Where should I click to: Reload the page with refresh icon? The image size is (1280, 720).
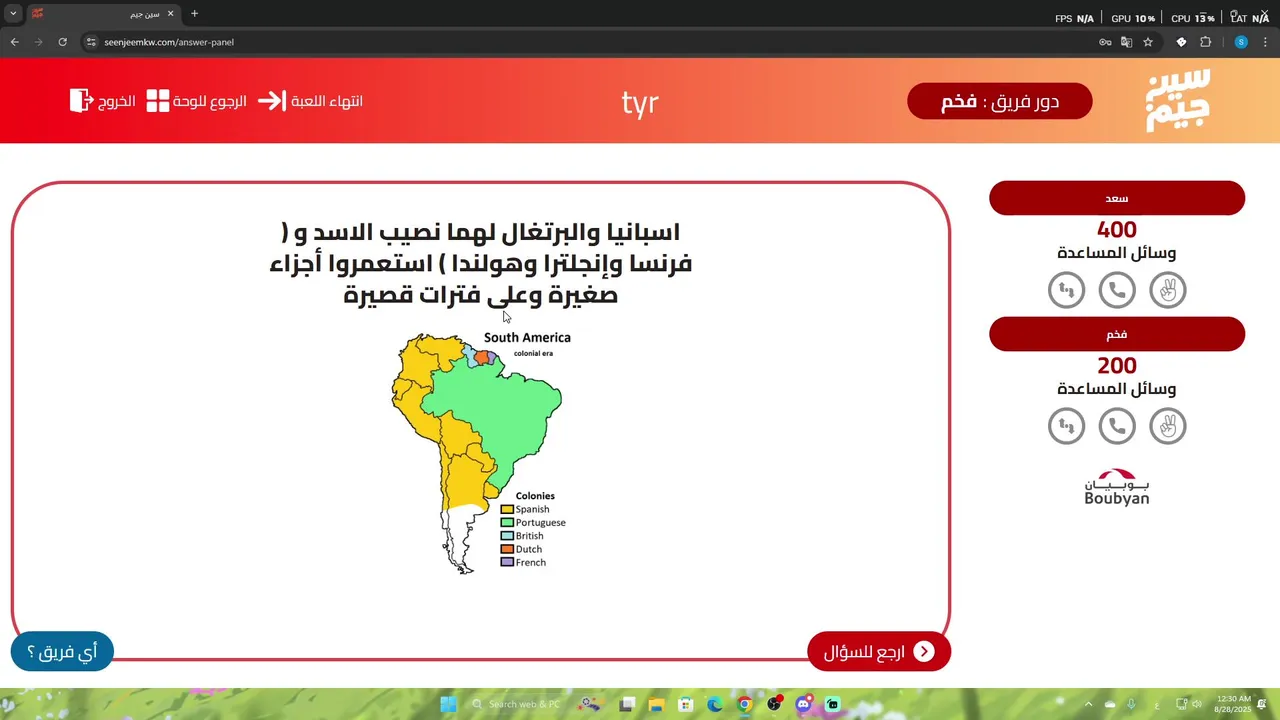coord(62,42)
